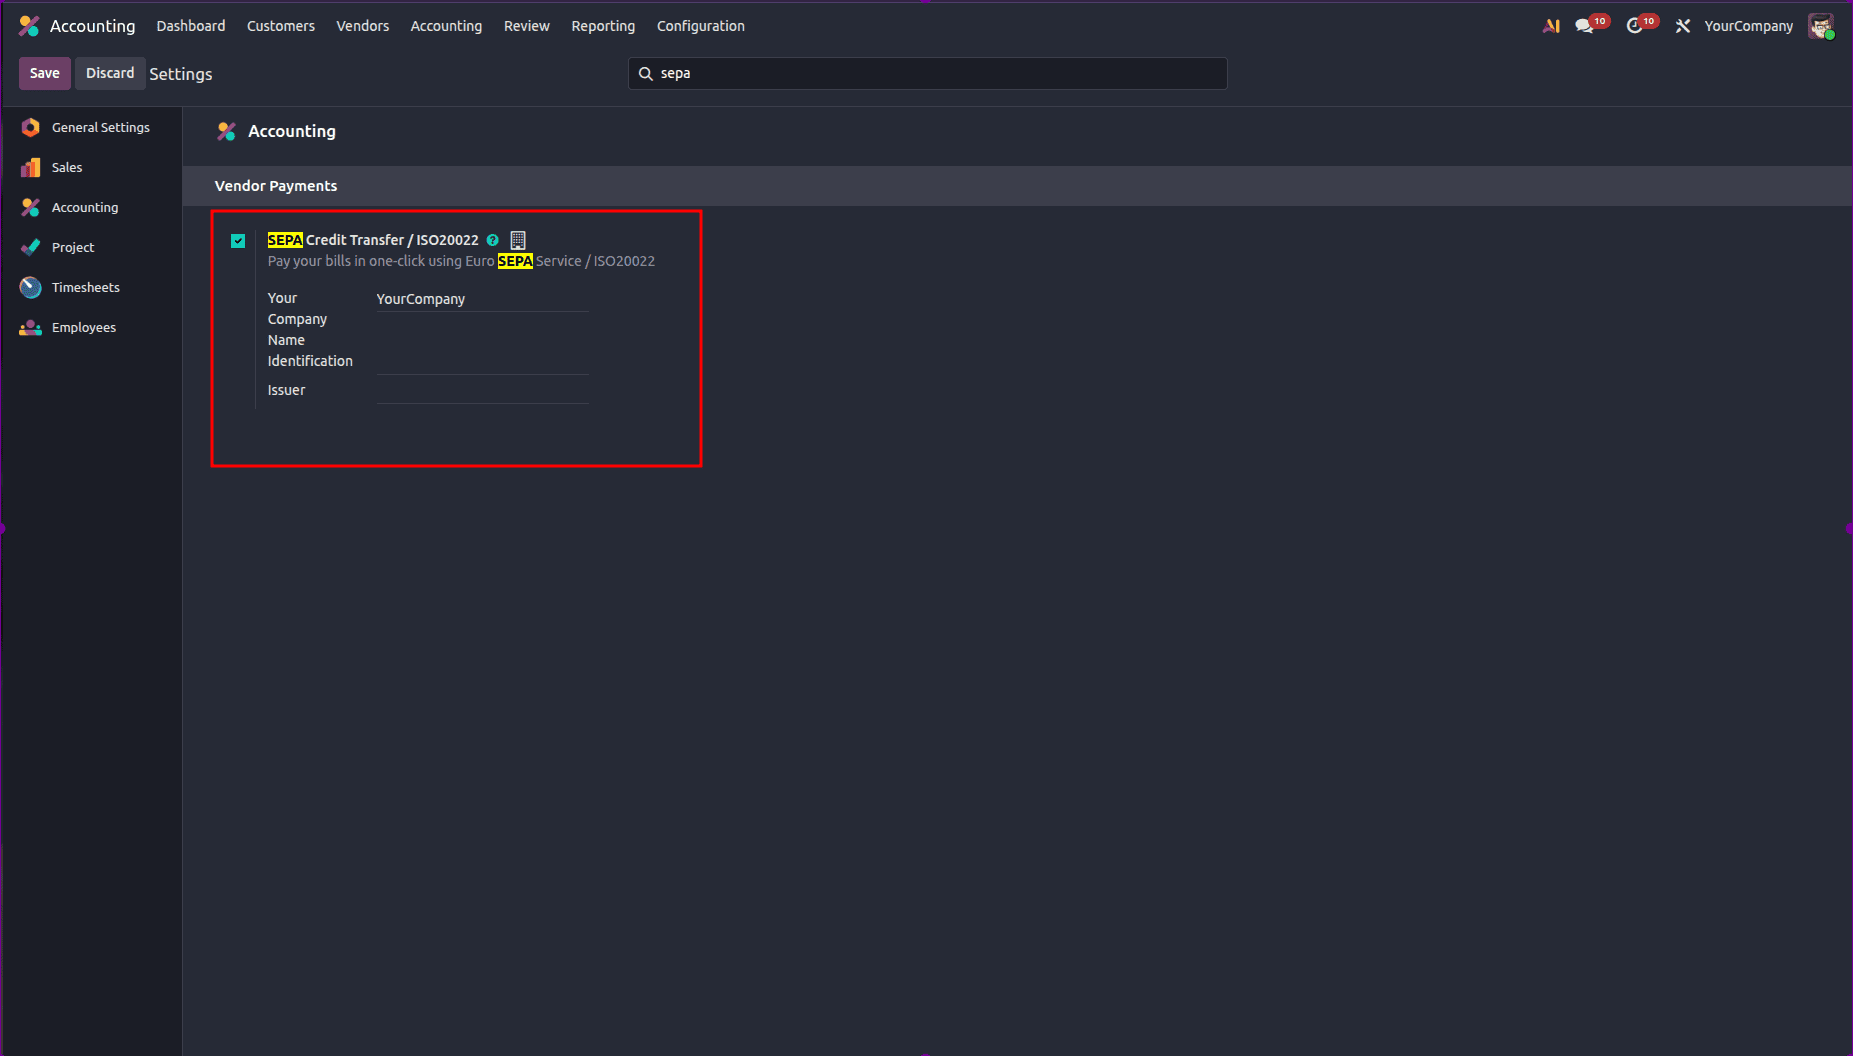Open the messages conversations icon
This screenshot has height=1056, width=1853.
click(1585, 26)
